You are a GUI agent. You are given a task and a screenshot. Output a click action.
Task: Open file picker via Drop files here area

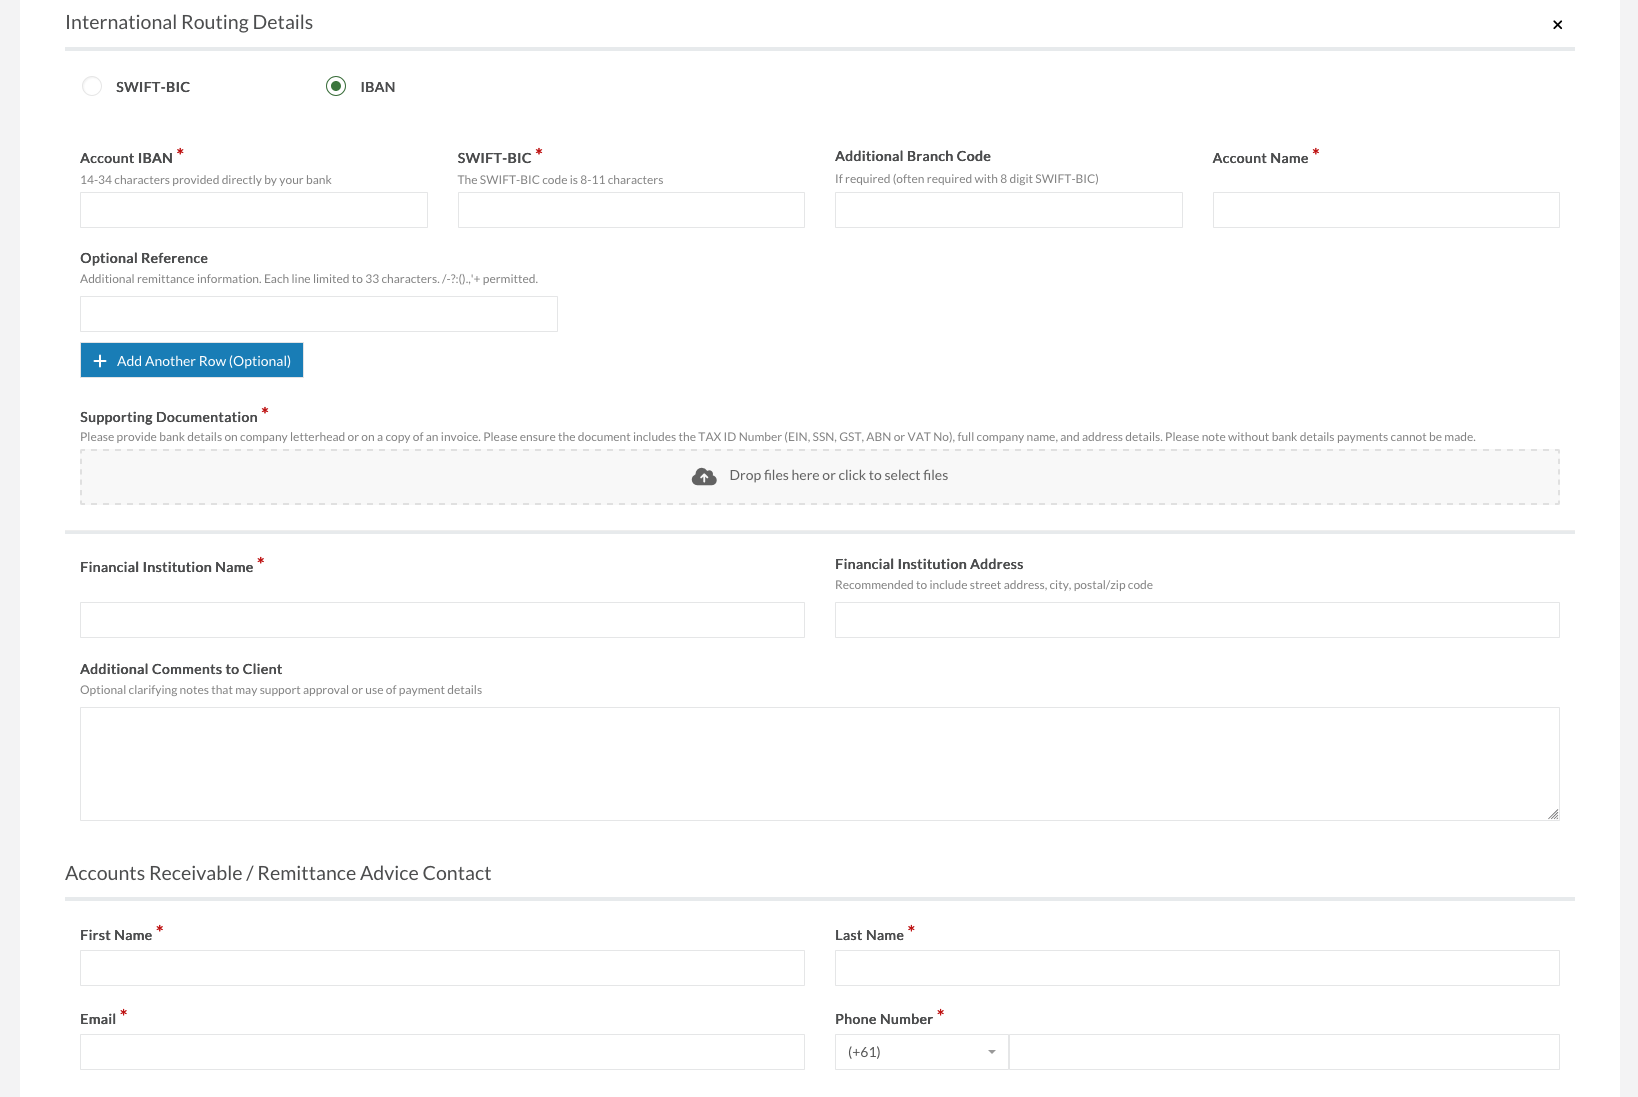(x=820, y=477)
